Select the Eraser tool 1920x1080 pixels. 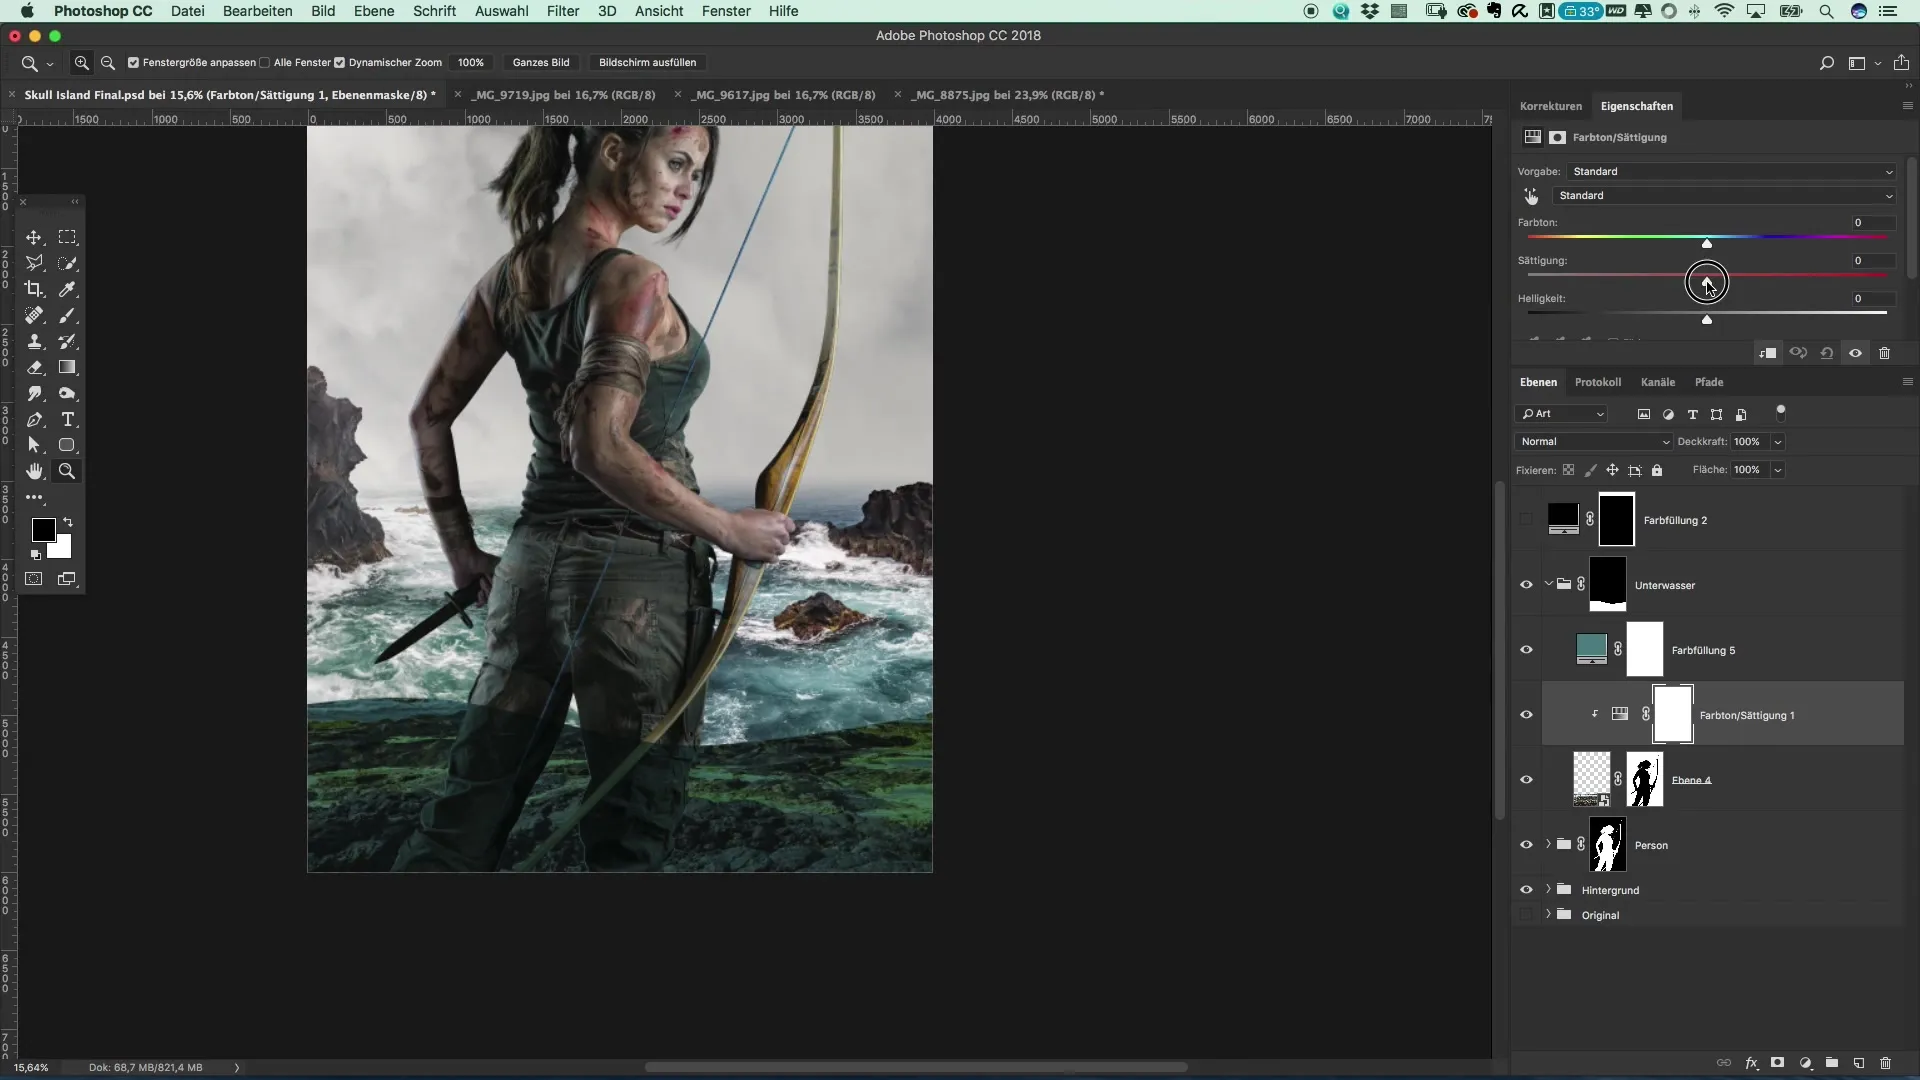[x=34, y=367]
